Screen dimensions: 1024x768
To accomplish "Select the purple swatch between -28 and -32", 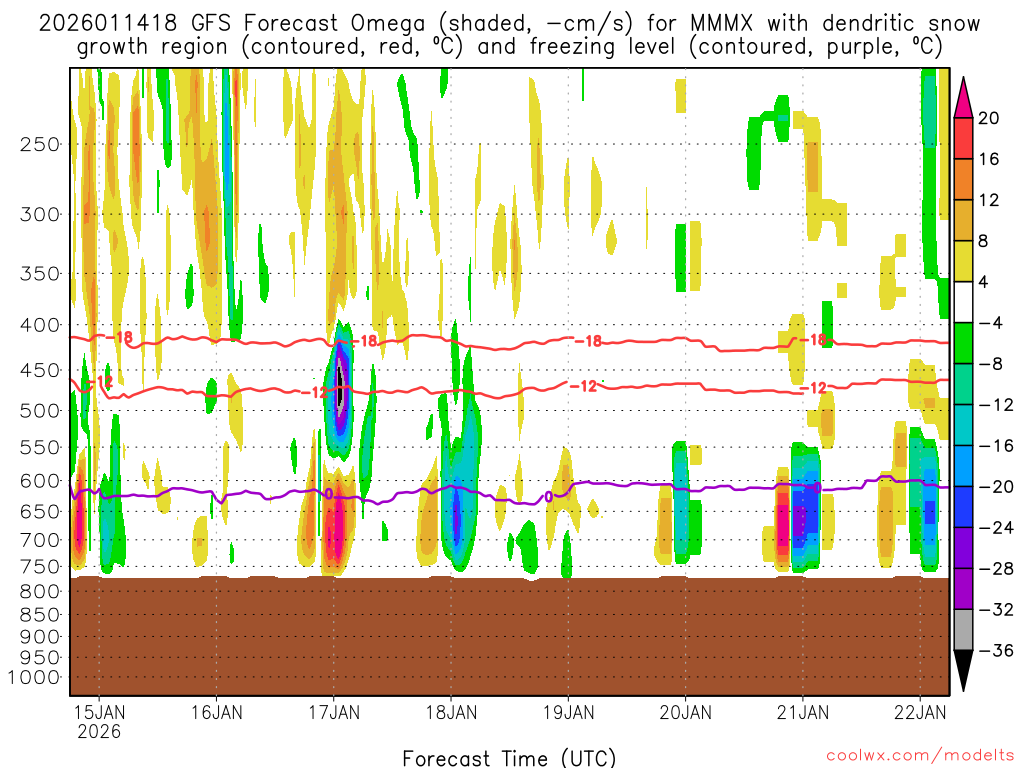I will [964, 589].
